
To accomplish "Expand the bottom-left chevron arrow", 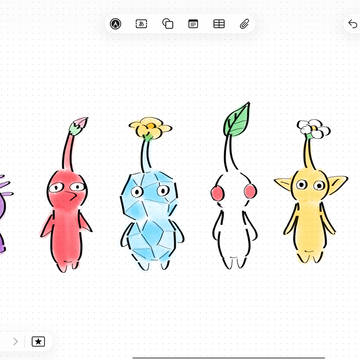I will coord(15,341).
